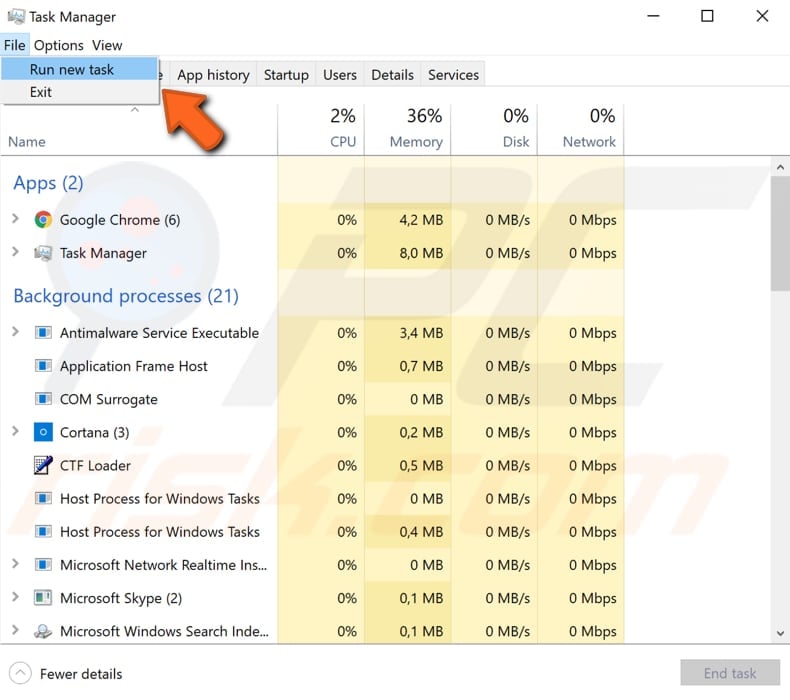790x700 pixels.
Task: Select Run new task from File menu
Action: click(72, 69)
